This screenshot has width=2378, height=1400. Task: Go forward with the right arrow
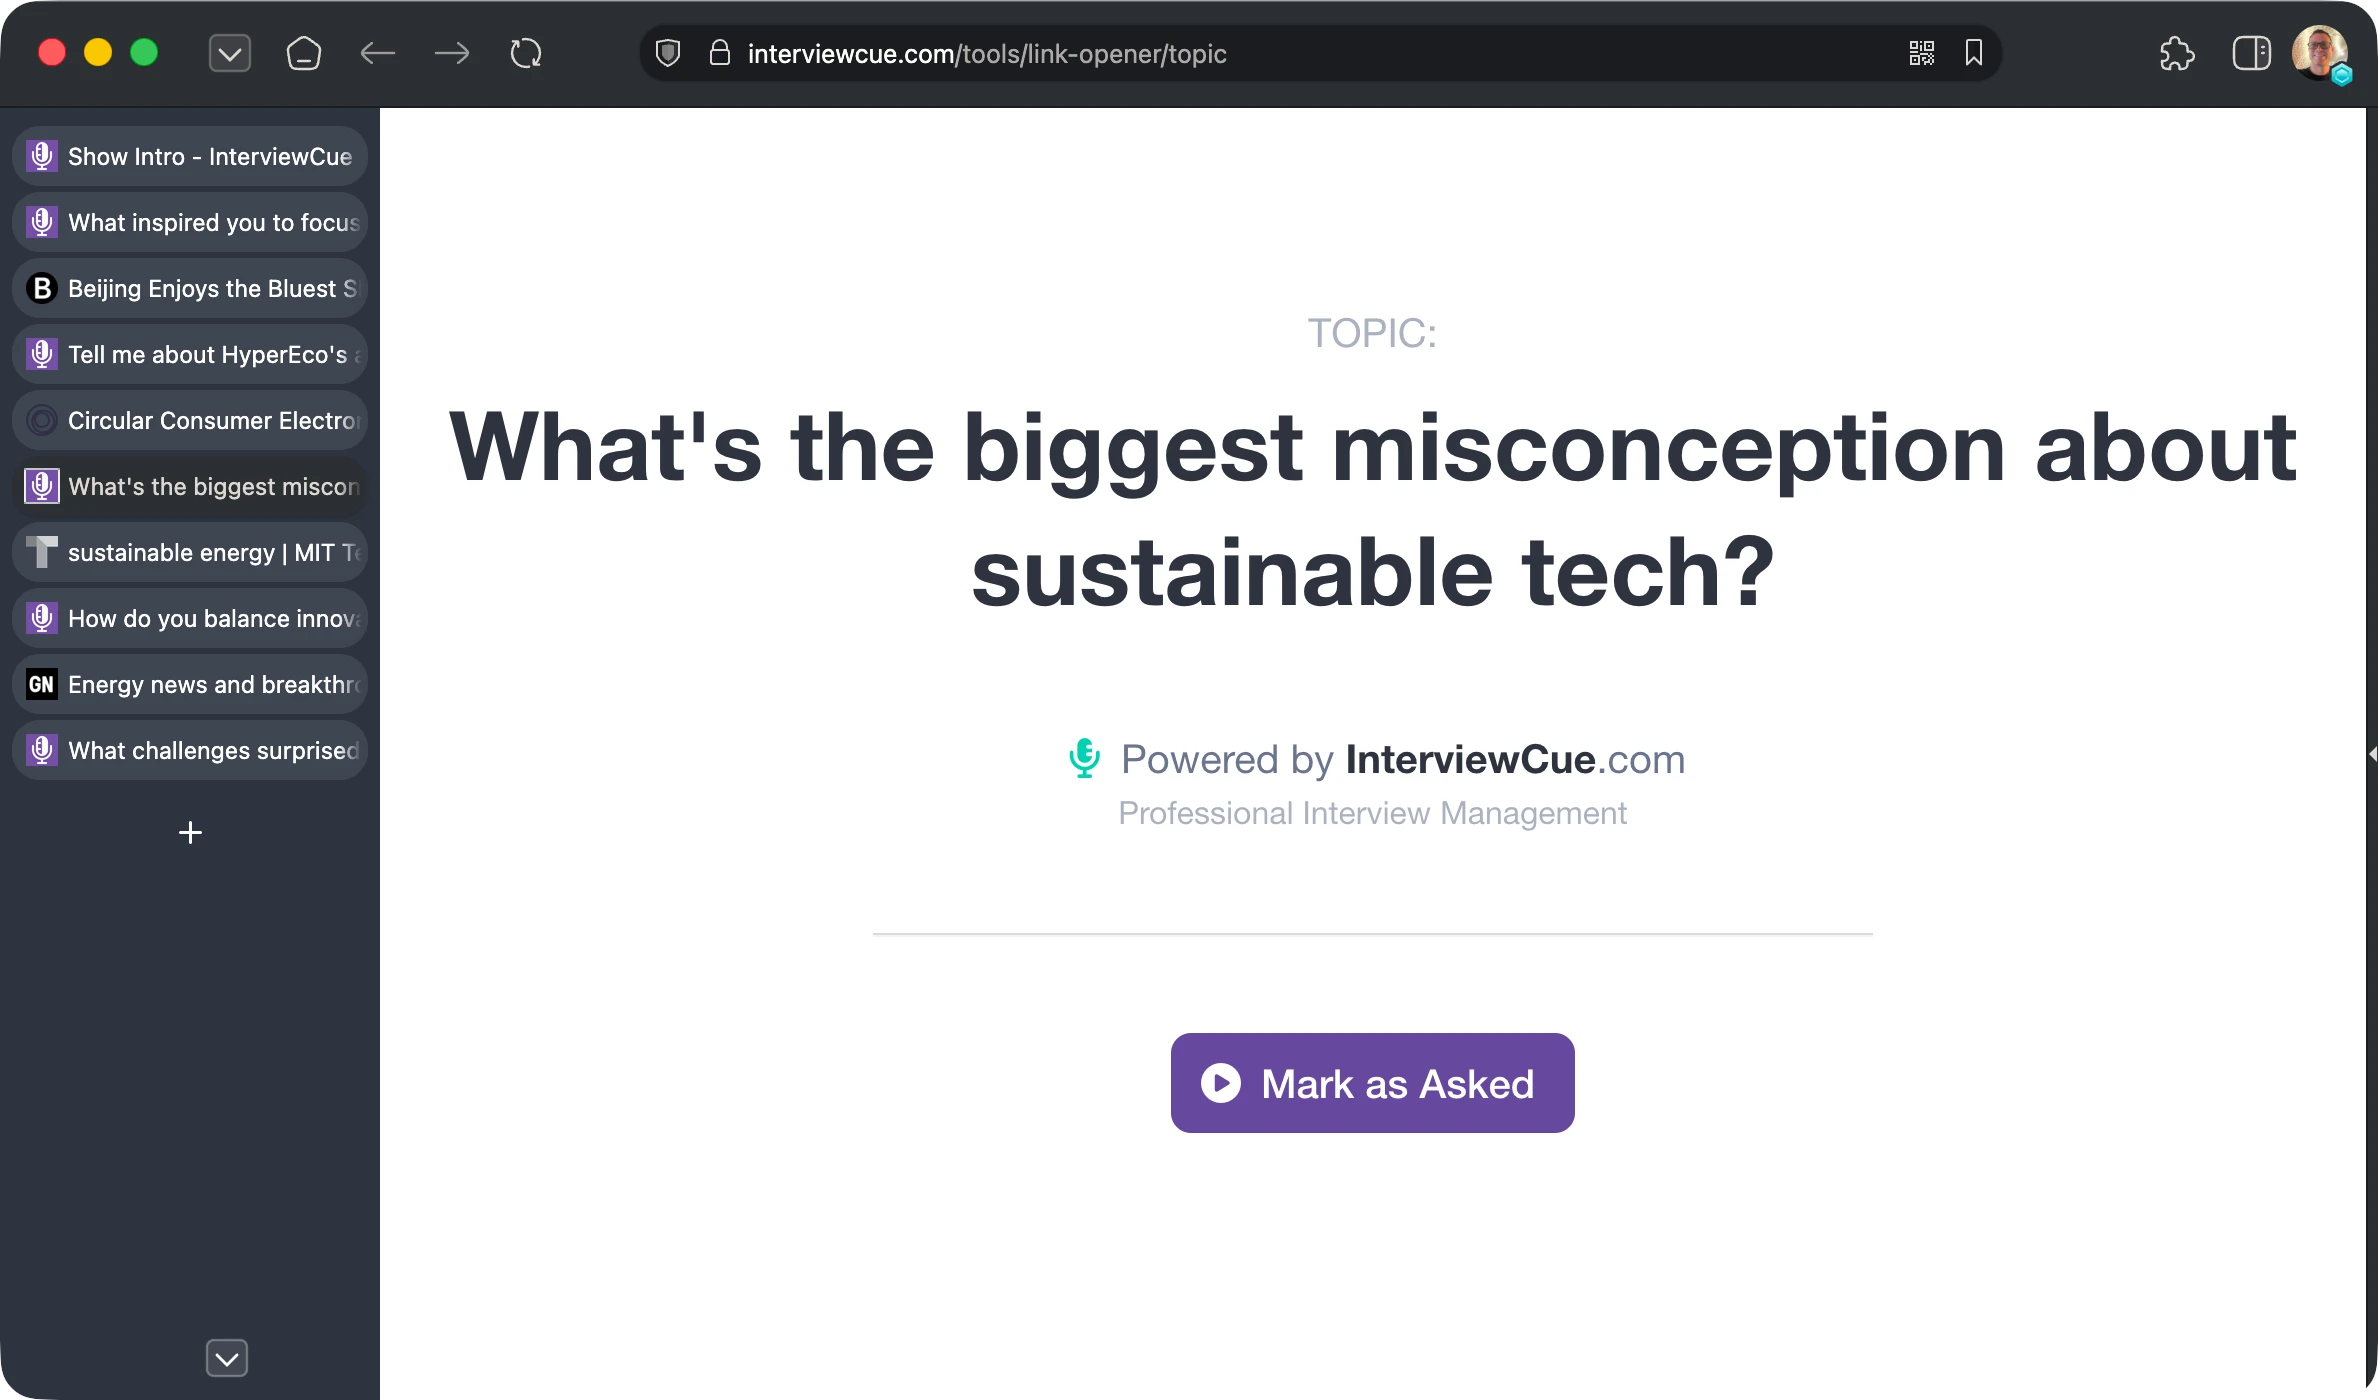452,54
